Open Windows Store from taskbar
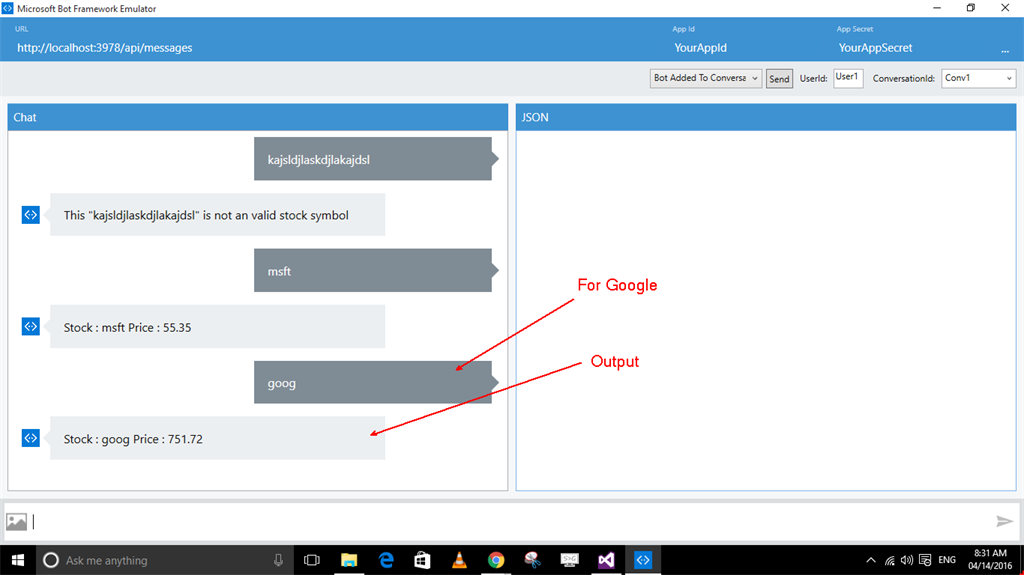This screenshot has height=575, width=1024. [423, 560]
